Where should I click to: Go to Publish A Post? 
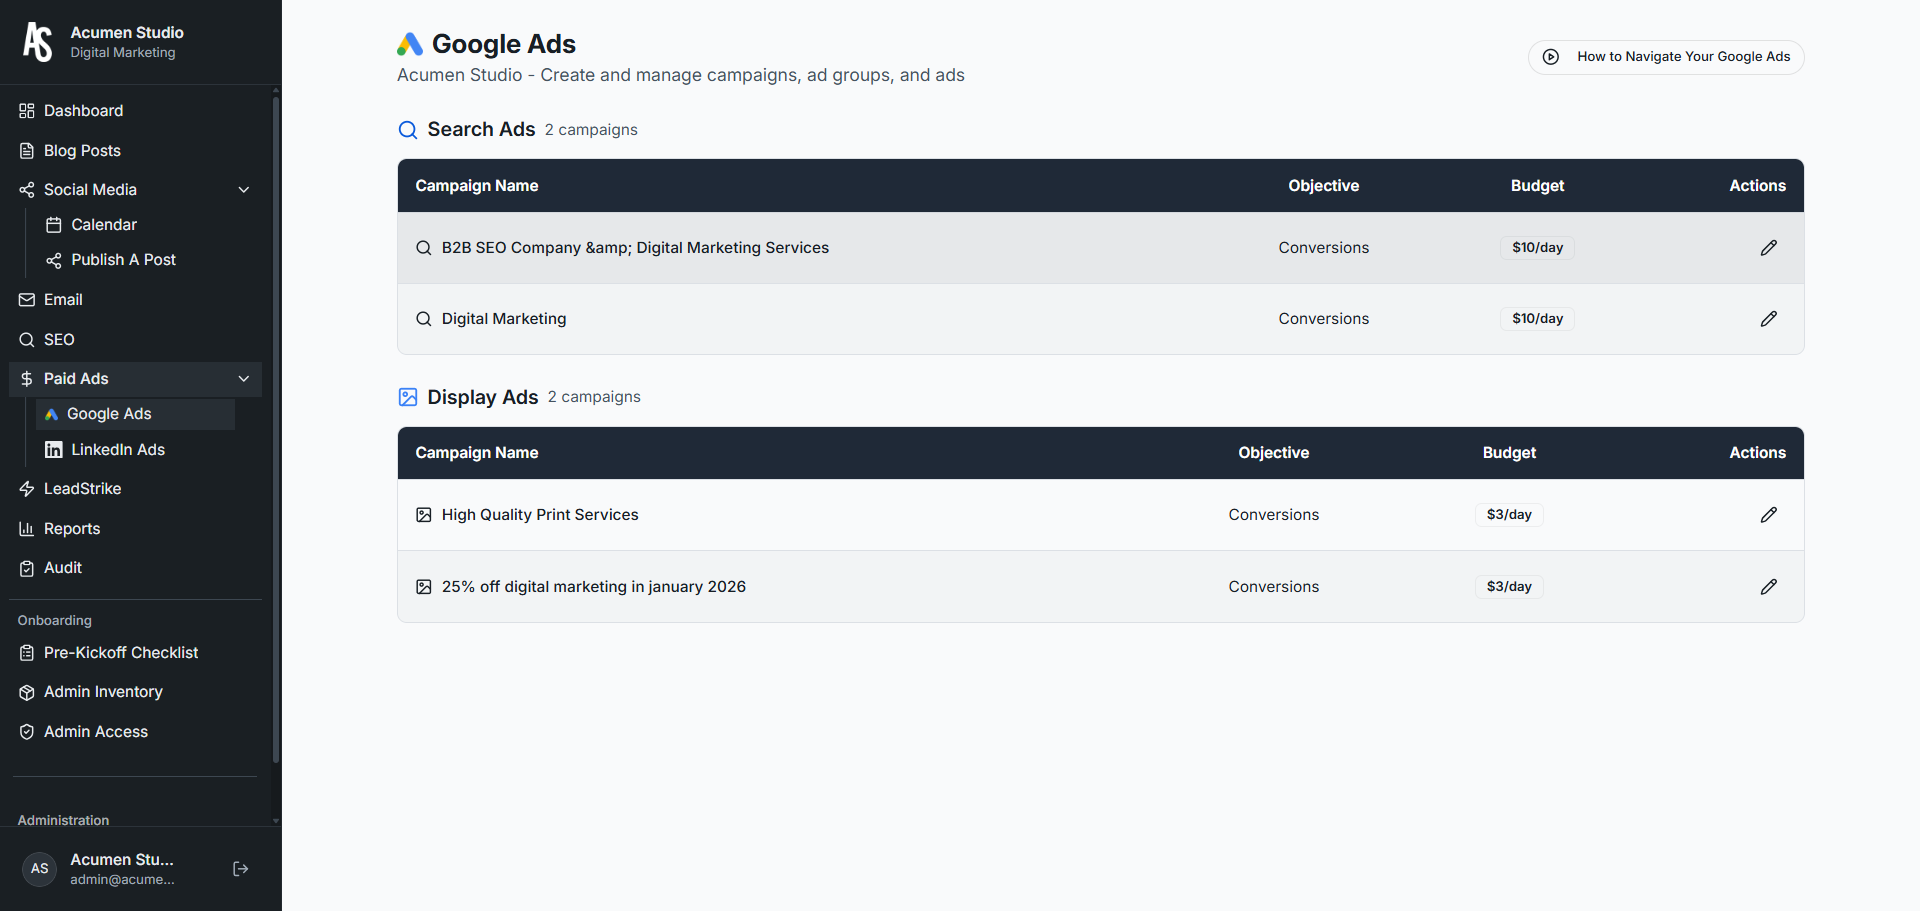[x=135, y=260]
